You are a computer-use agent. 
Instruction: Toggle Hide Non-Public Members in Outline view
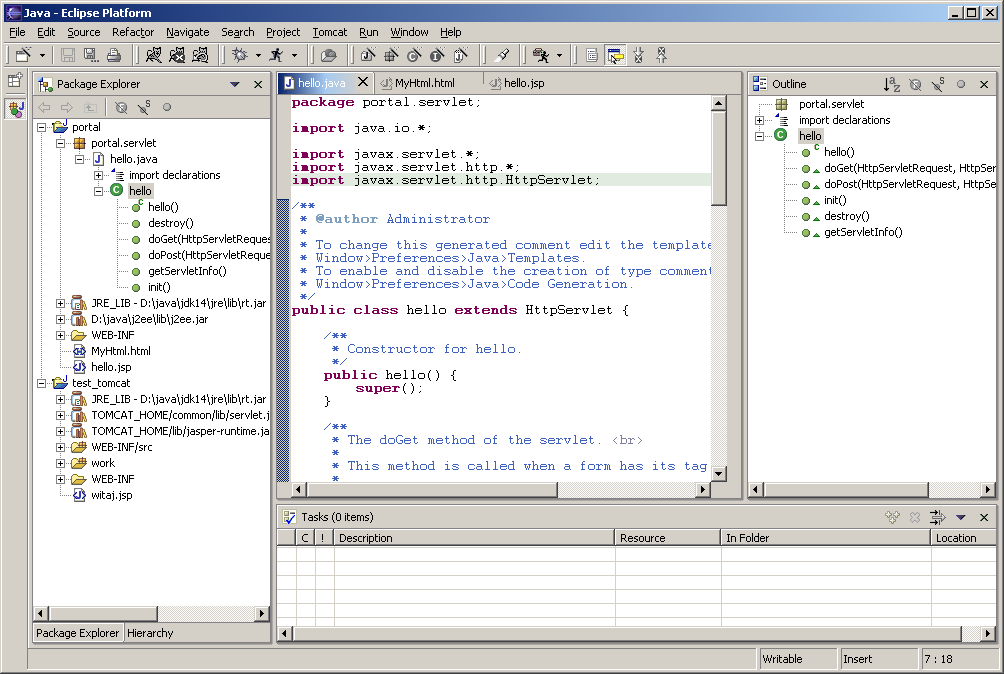(x=961, y=84)
